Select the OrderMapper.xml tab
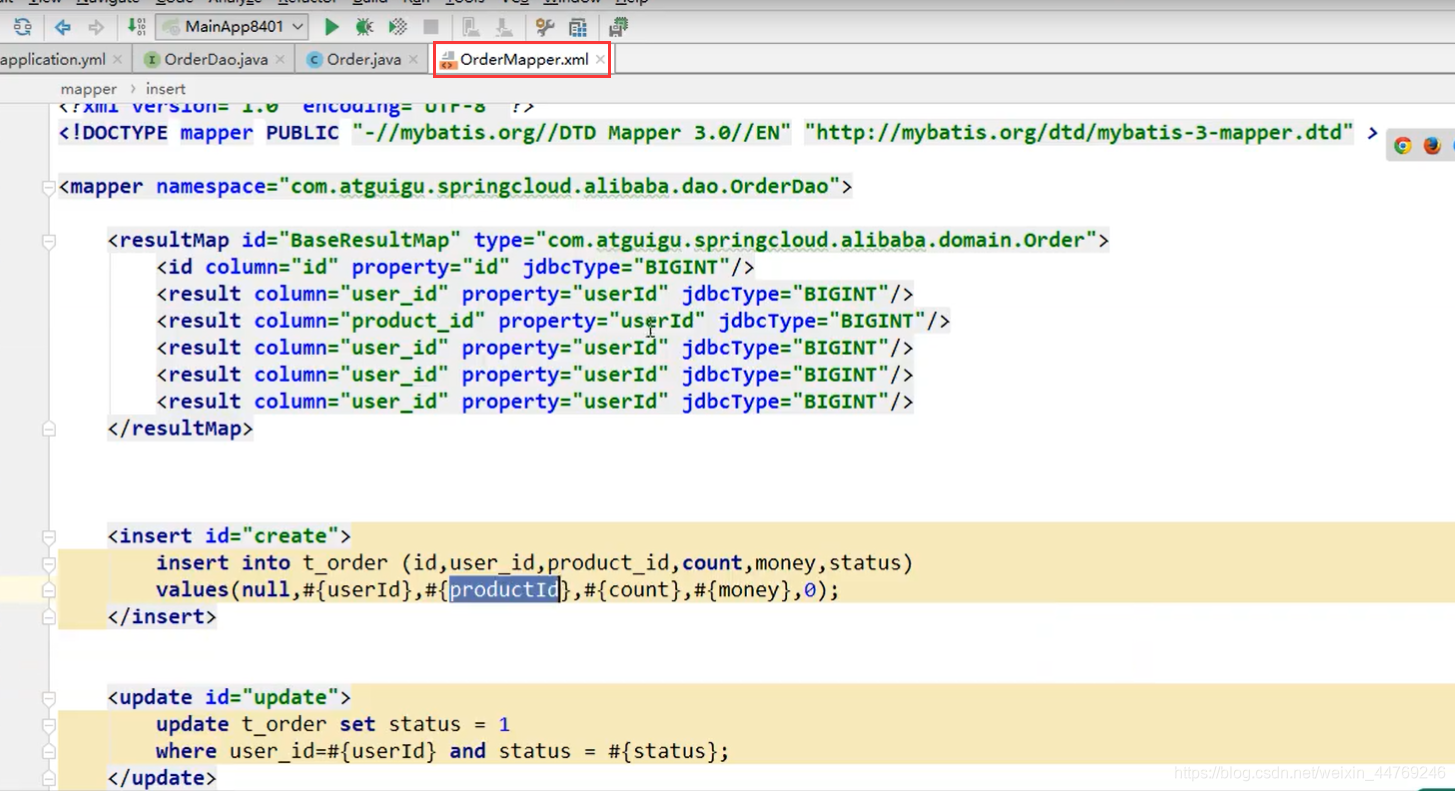 [523, 59]
